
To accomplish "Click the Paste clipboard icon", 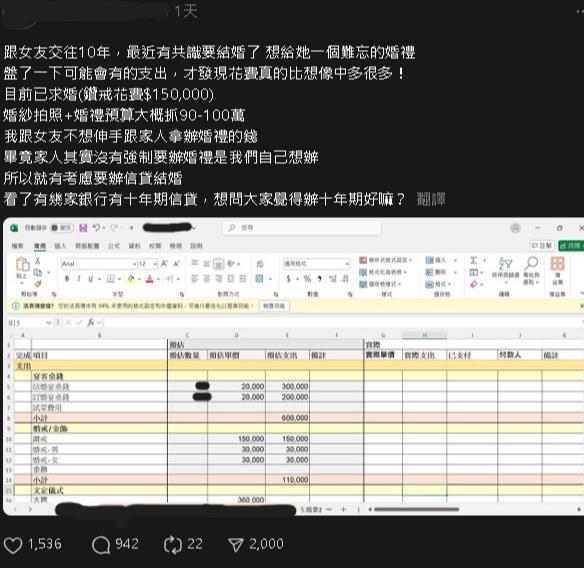I will [22, 264].
